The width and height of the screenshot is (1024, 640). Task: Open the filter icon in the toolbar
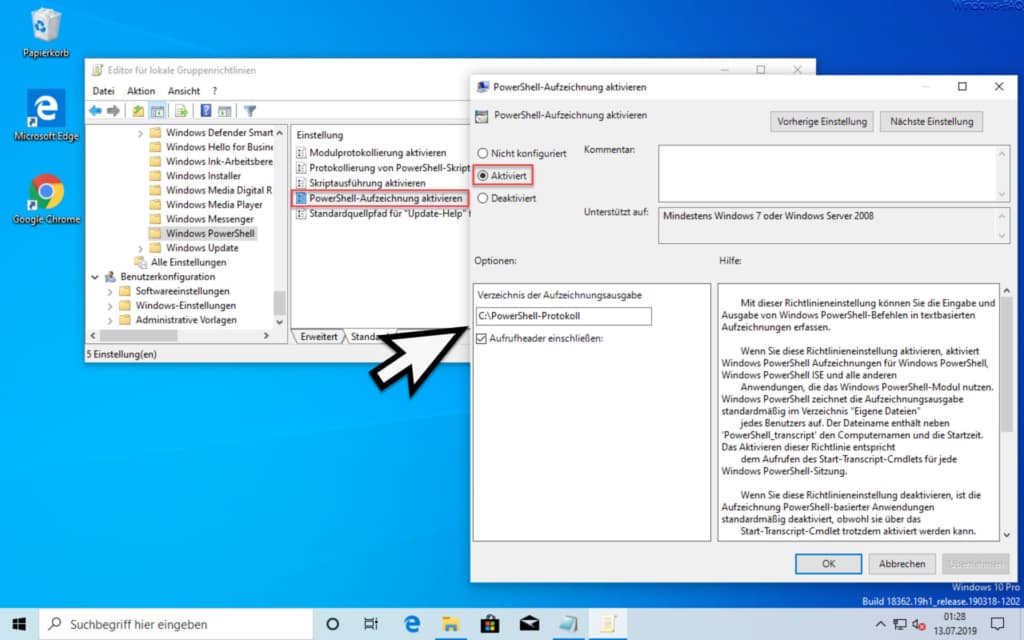pos(249,111)
